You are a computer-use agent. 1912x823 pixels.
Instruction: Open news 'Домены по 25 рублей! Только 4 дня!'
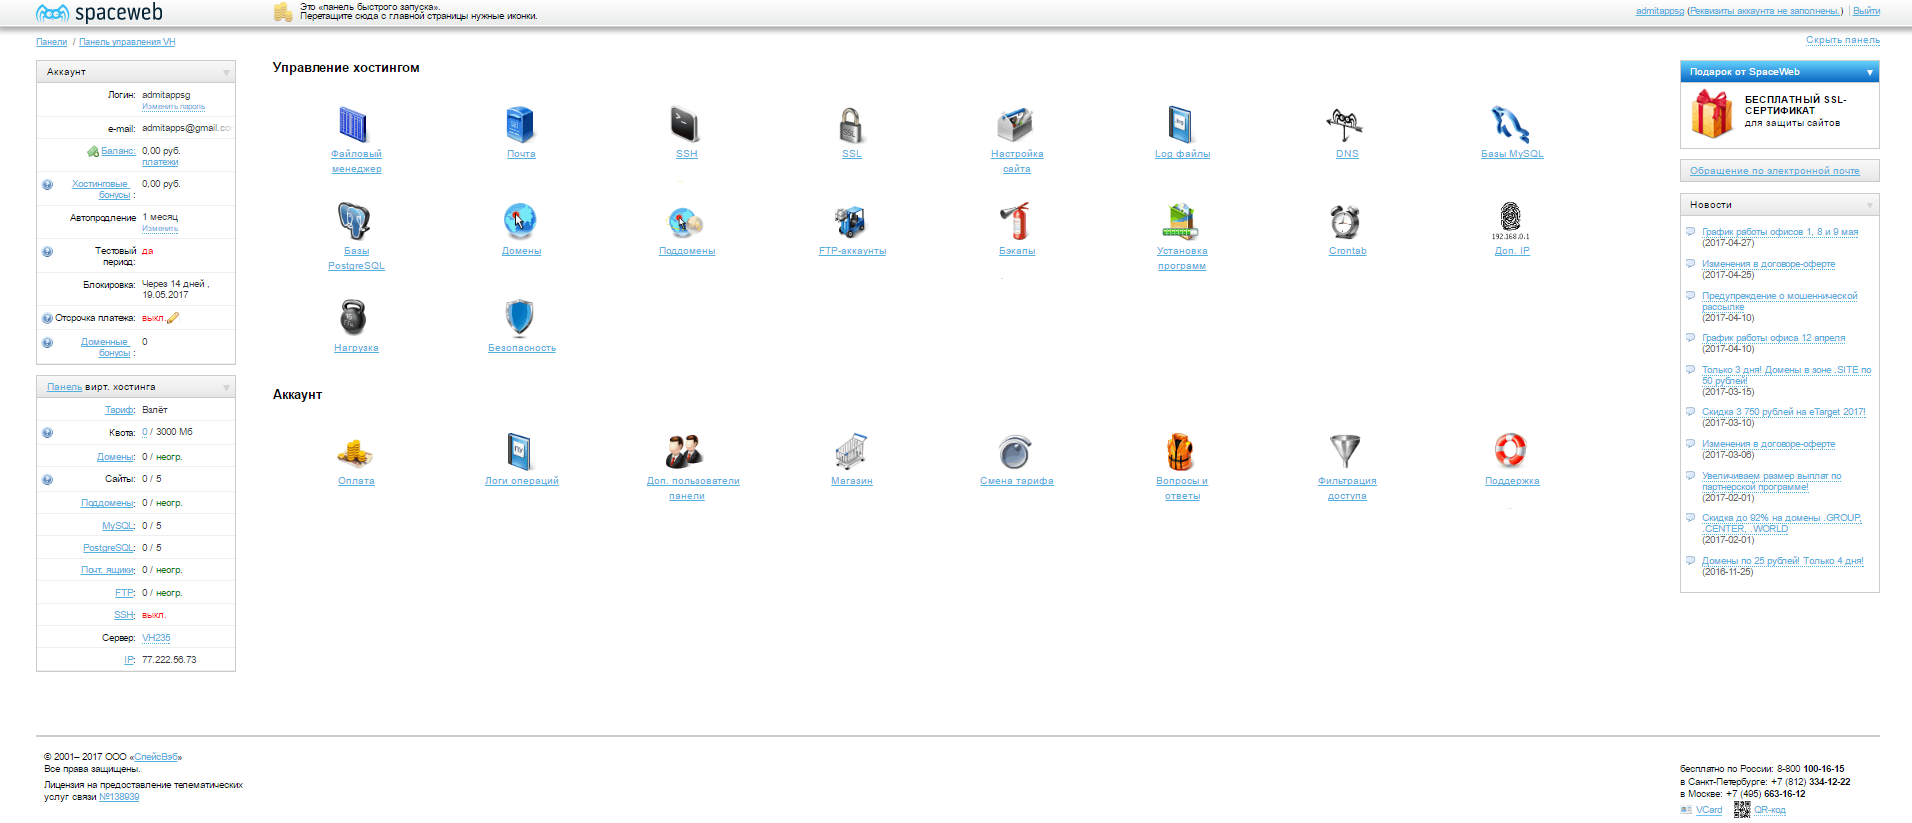[1783, 561]
